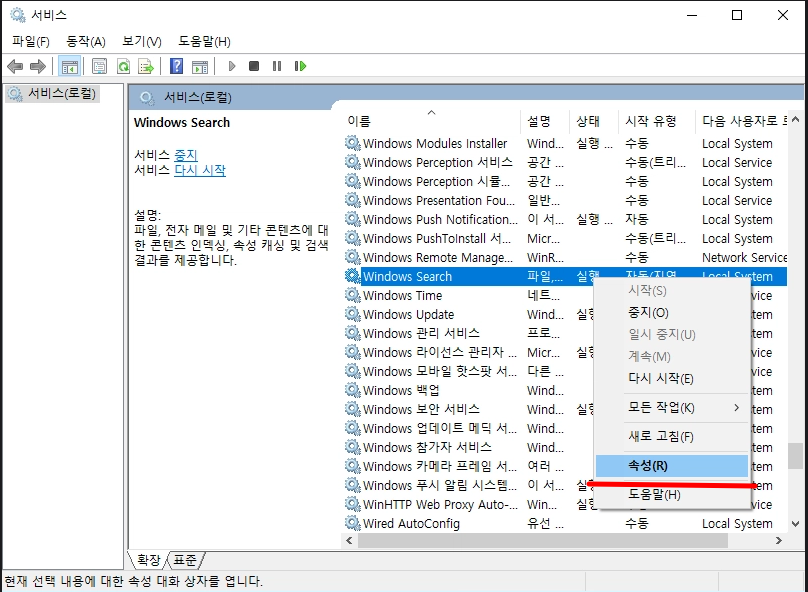Open the 파일(F) menu
Image resolution: width=808 pixels, height=592 pixels.
click(31, 41)
